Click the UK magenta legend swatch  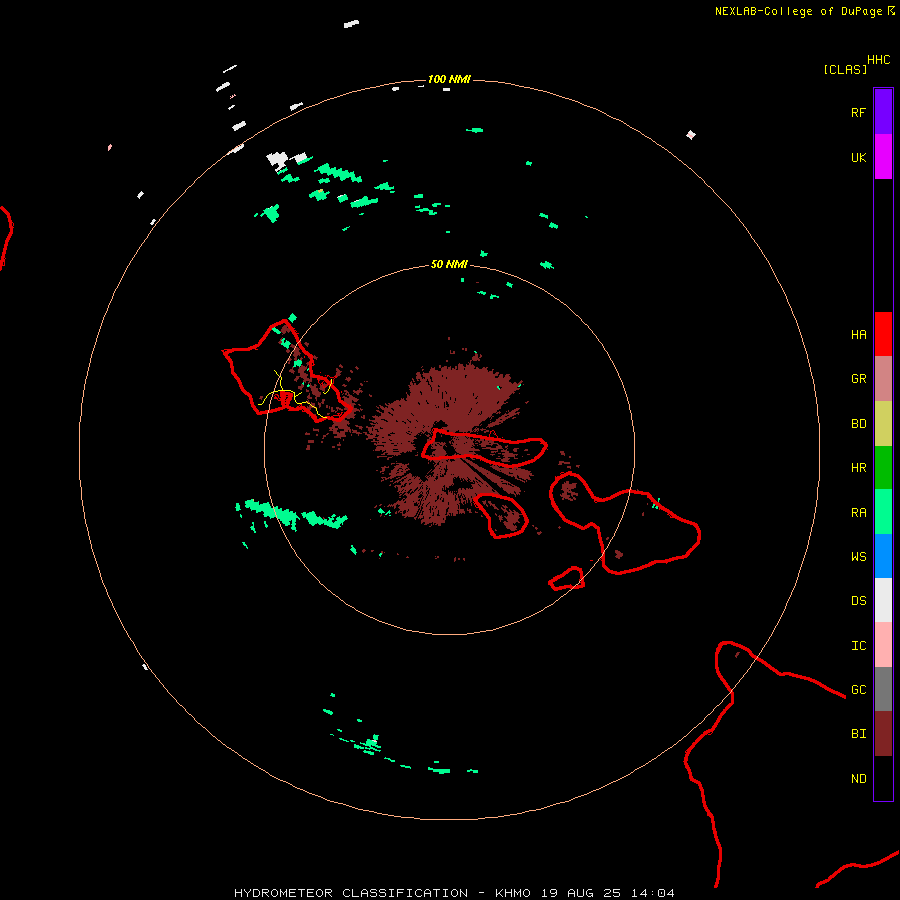pyautogui.click(x=883, y=157)
